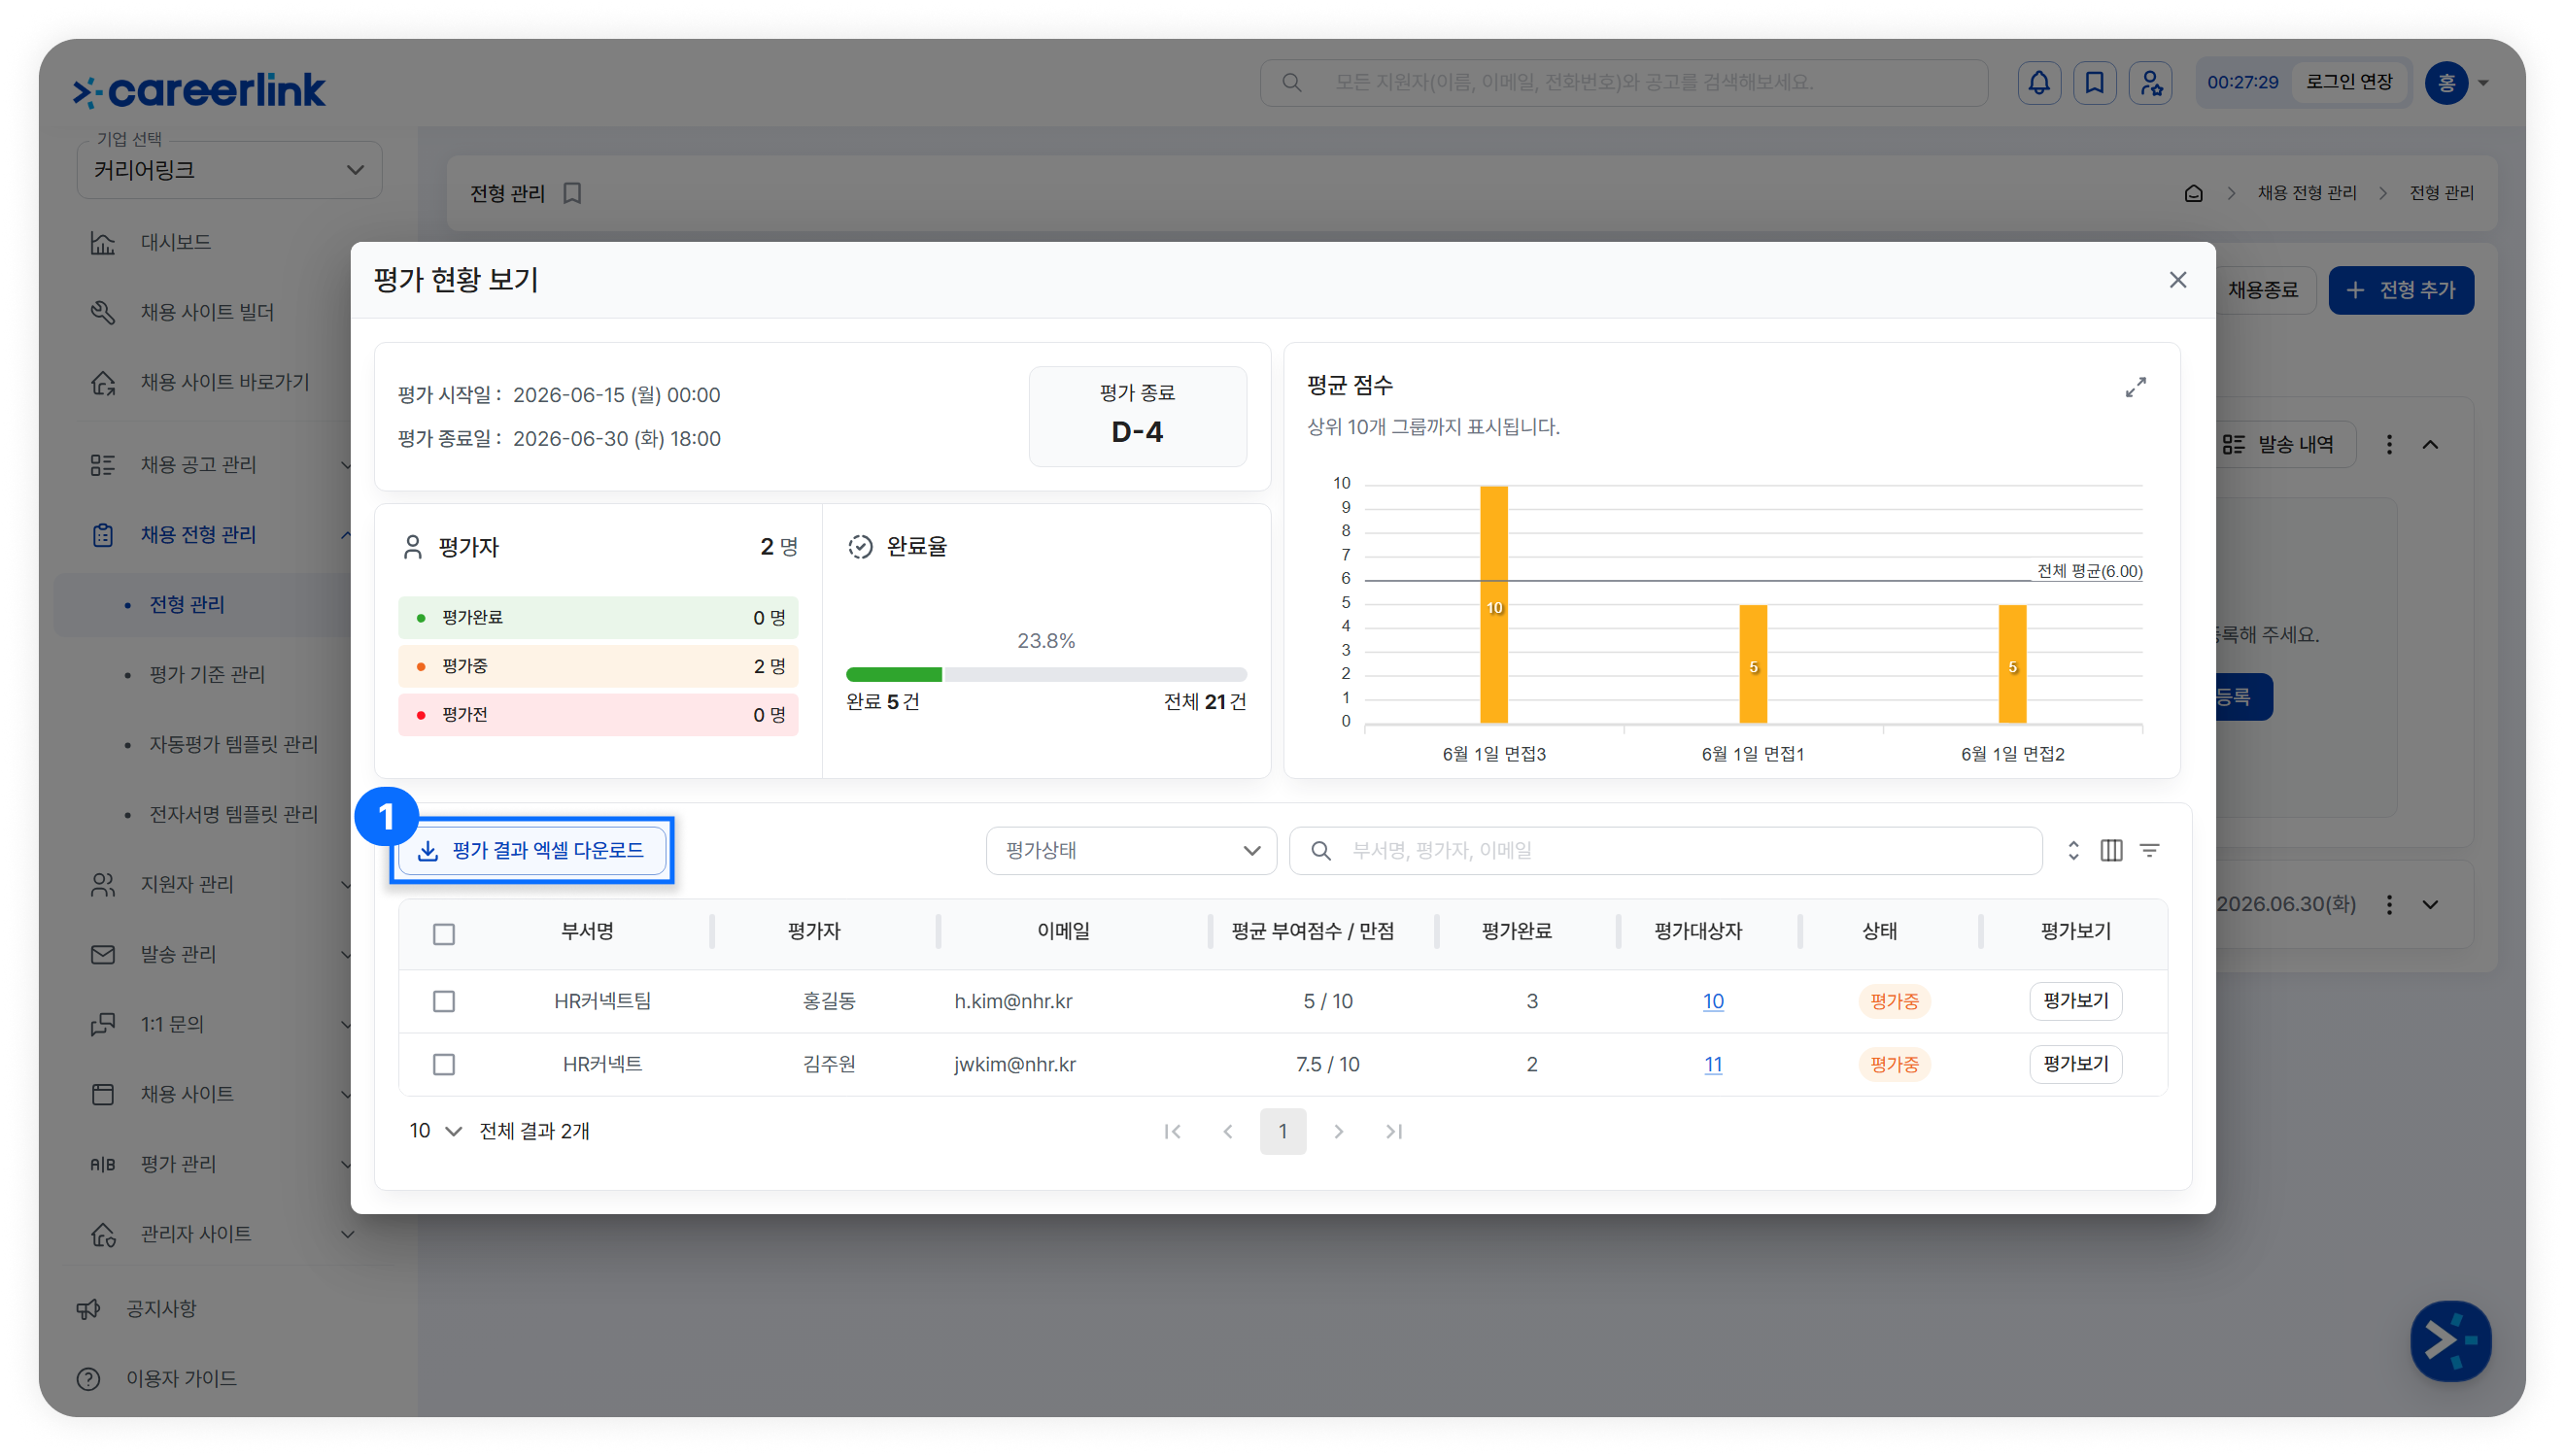Open 대시보드 from the sidebar

[x=175, y=243]
